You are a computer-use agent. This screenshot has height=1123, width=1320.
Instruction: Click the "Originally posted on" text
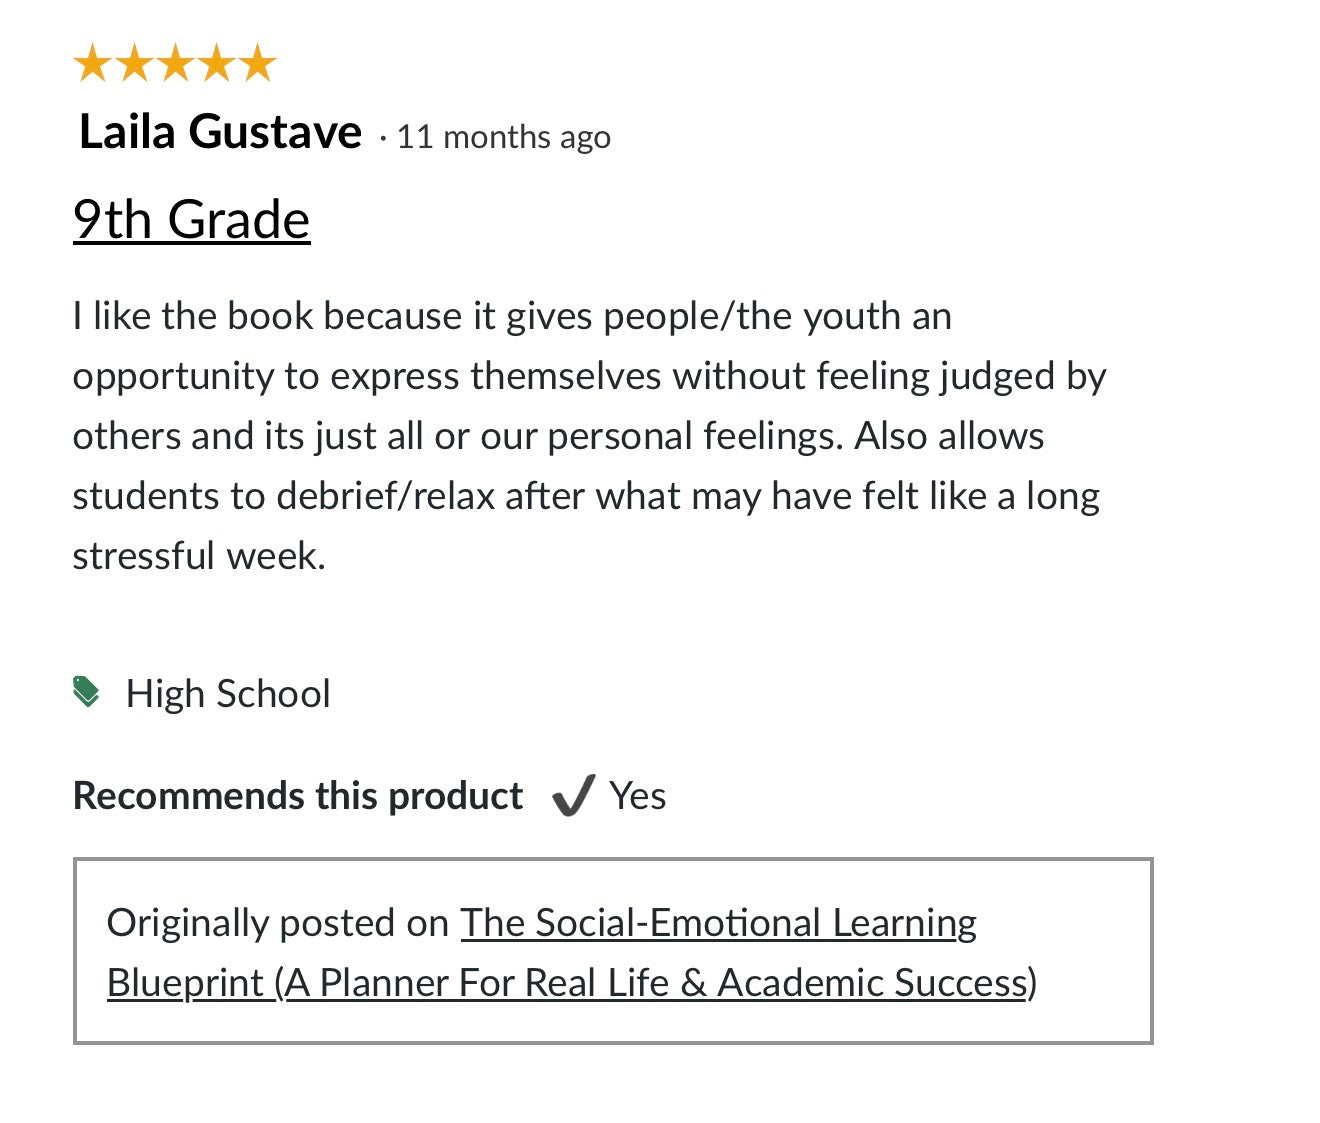coord(277,922)
